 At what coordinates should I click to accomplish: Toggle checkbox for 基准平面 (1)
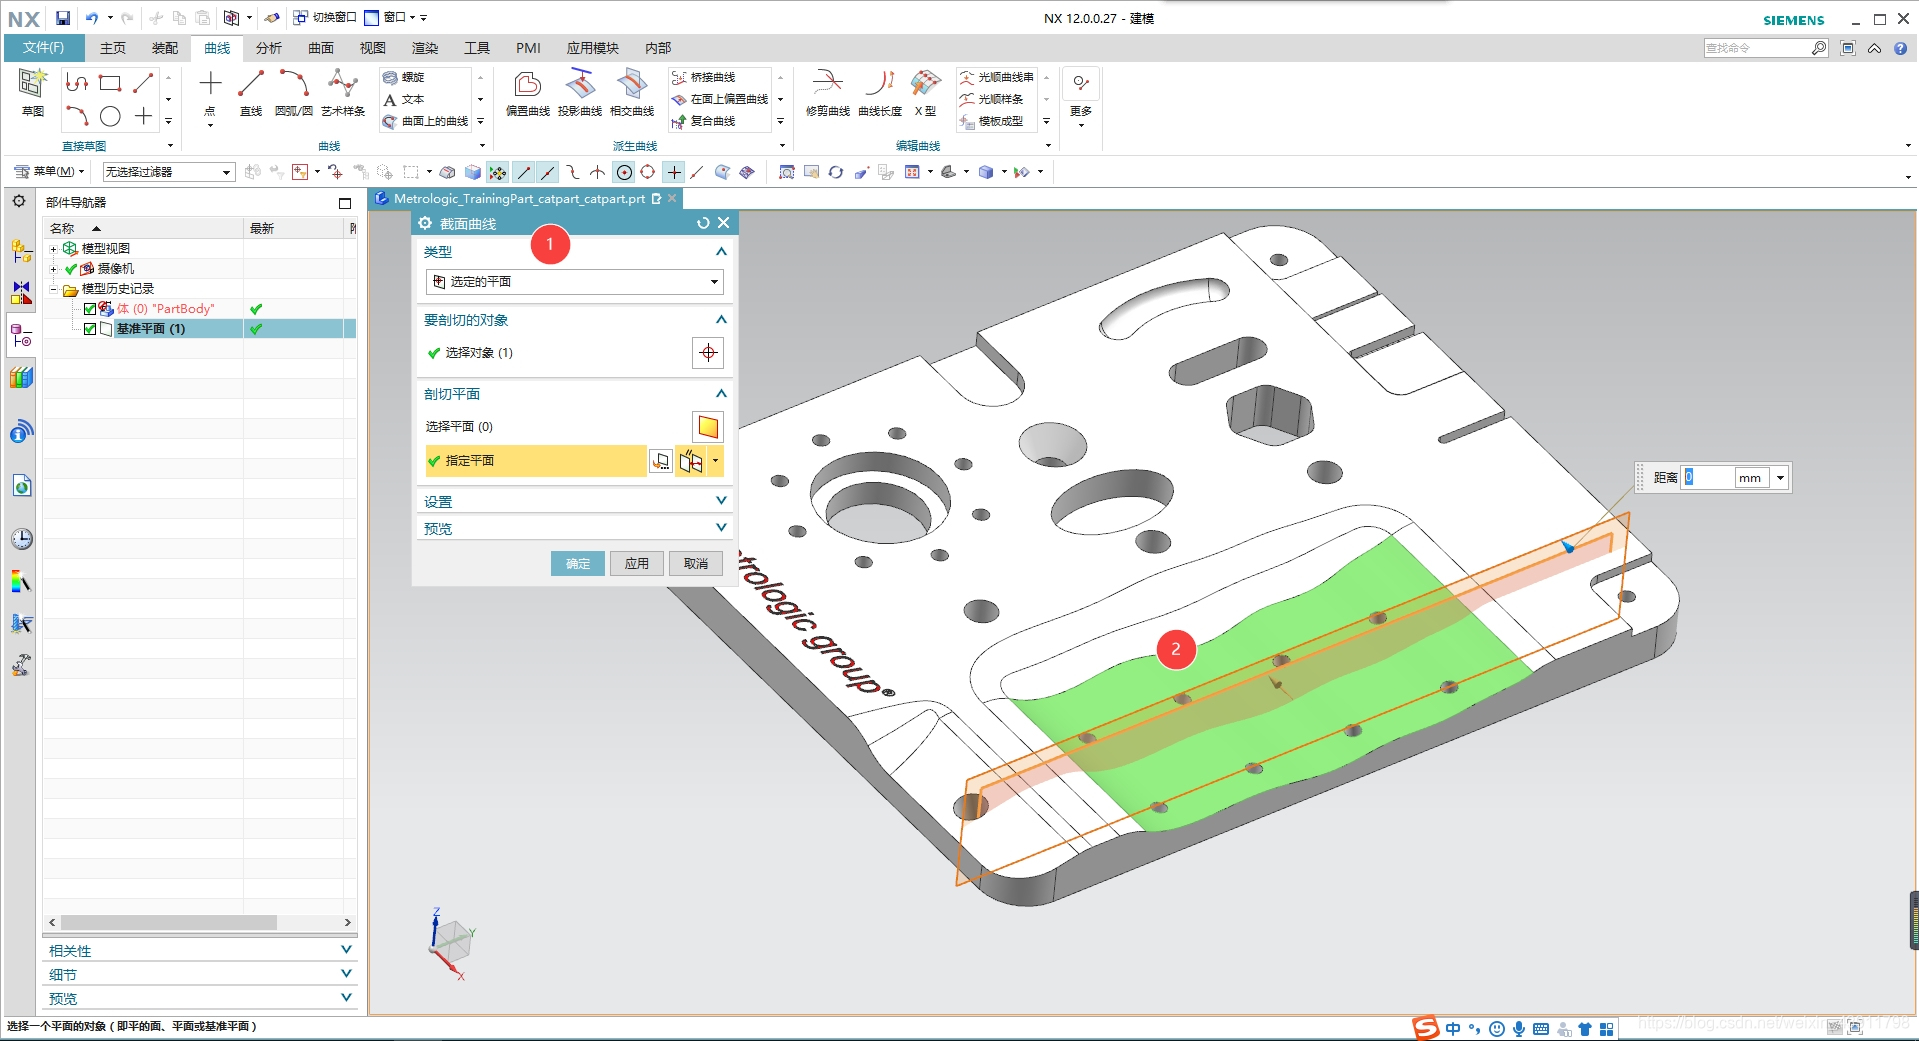[90, 329]
